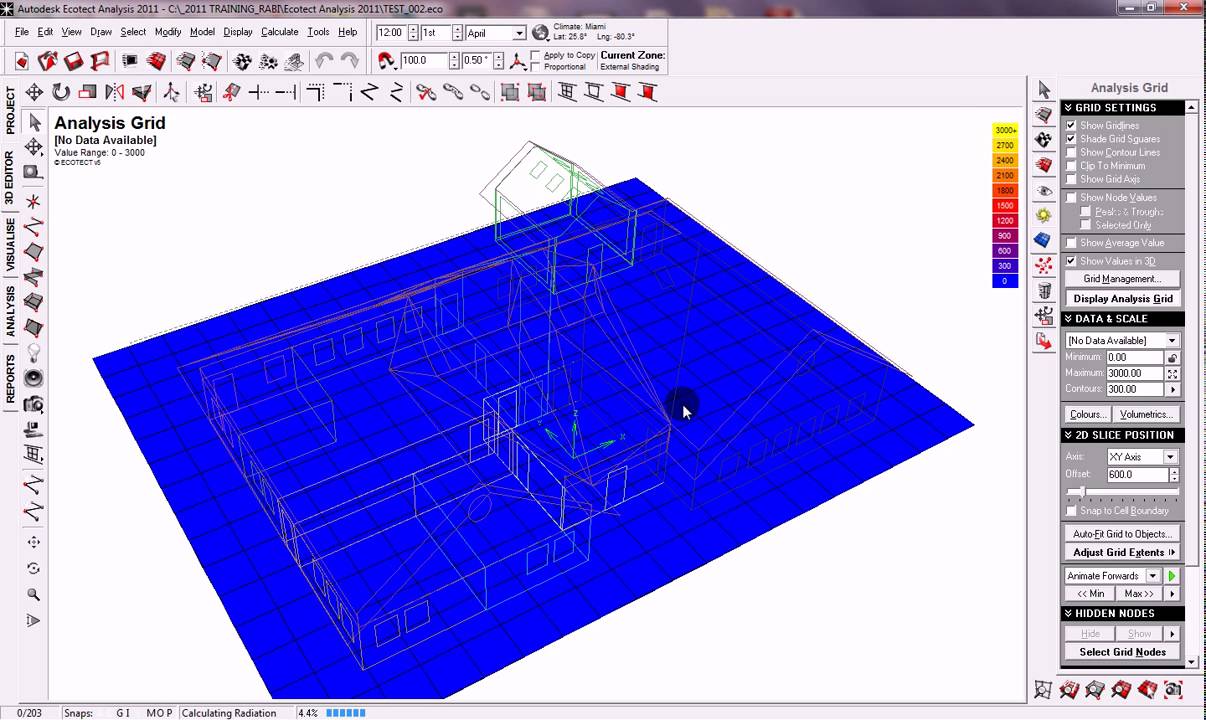
Task: Collapse the 2D SLICE POSITION section
Action: coord(1123,435)
